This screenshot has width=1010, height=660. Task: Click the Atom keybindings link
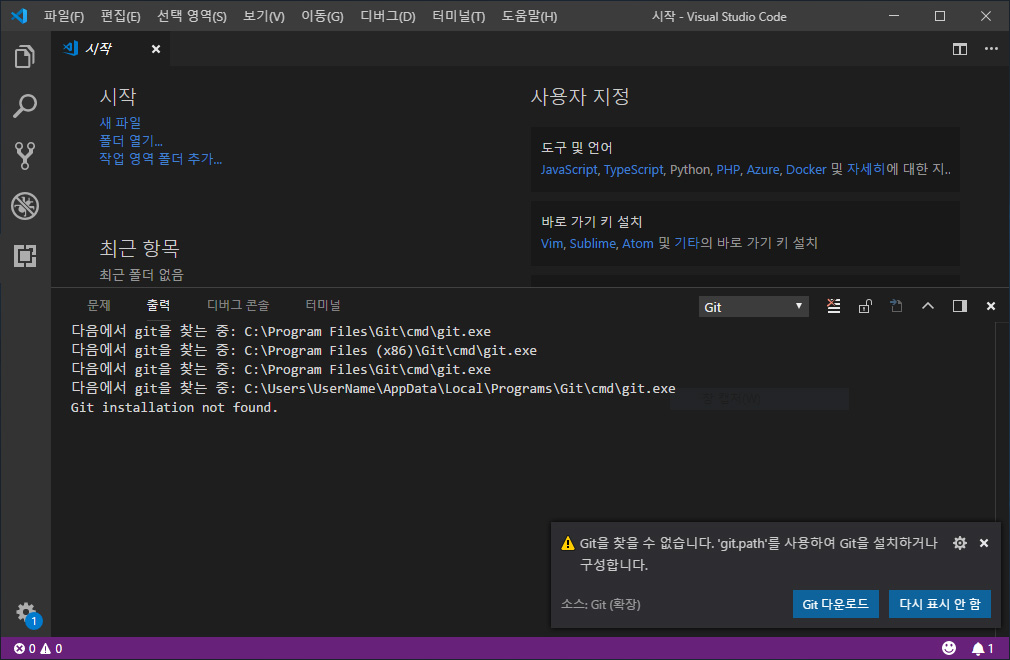tap(638, 243)
